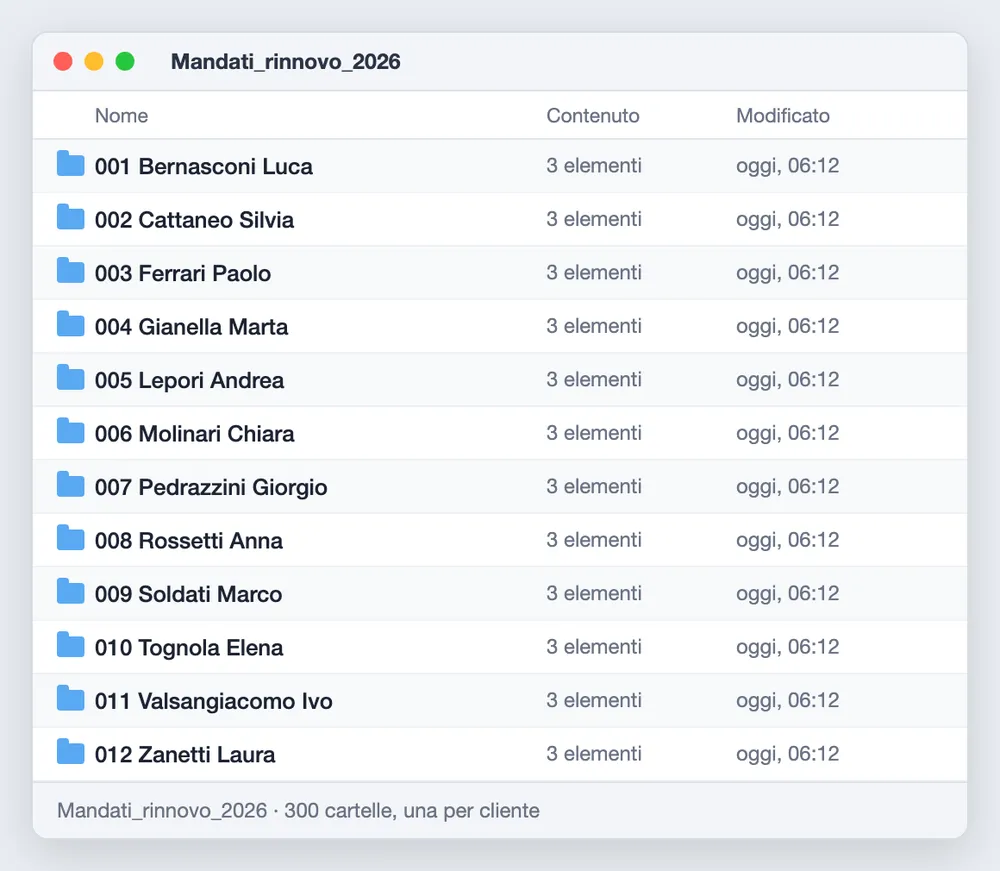Click the window title Mandati_rinnovo_2026
Viewport: 1000px width, 871px height.
coord(286,62)
